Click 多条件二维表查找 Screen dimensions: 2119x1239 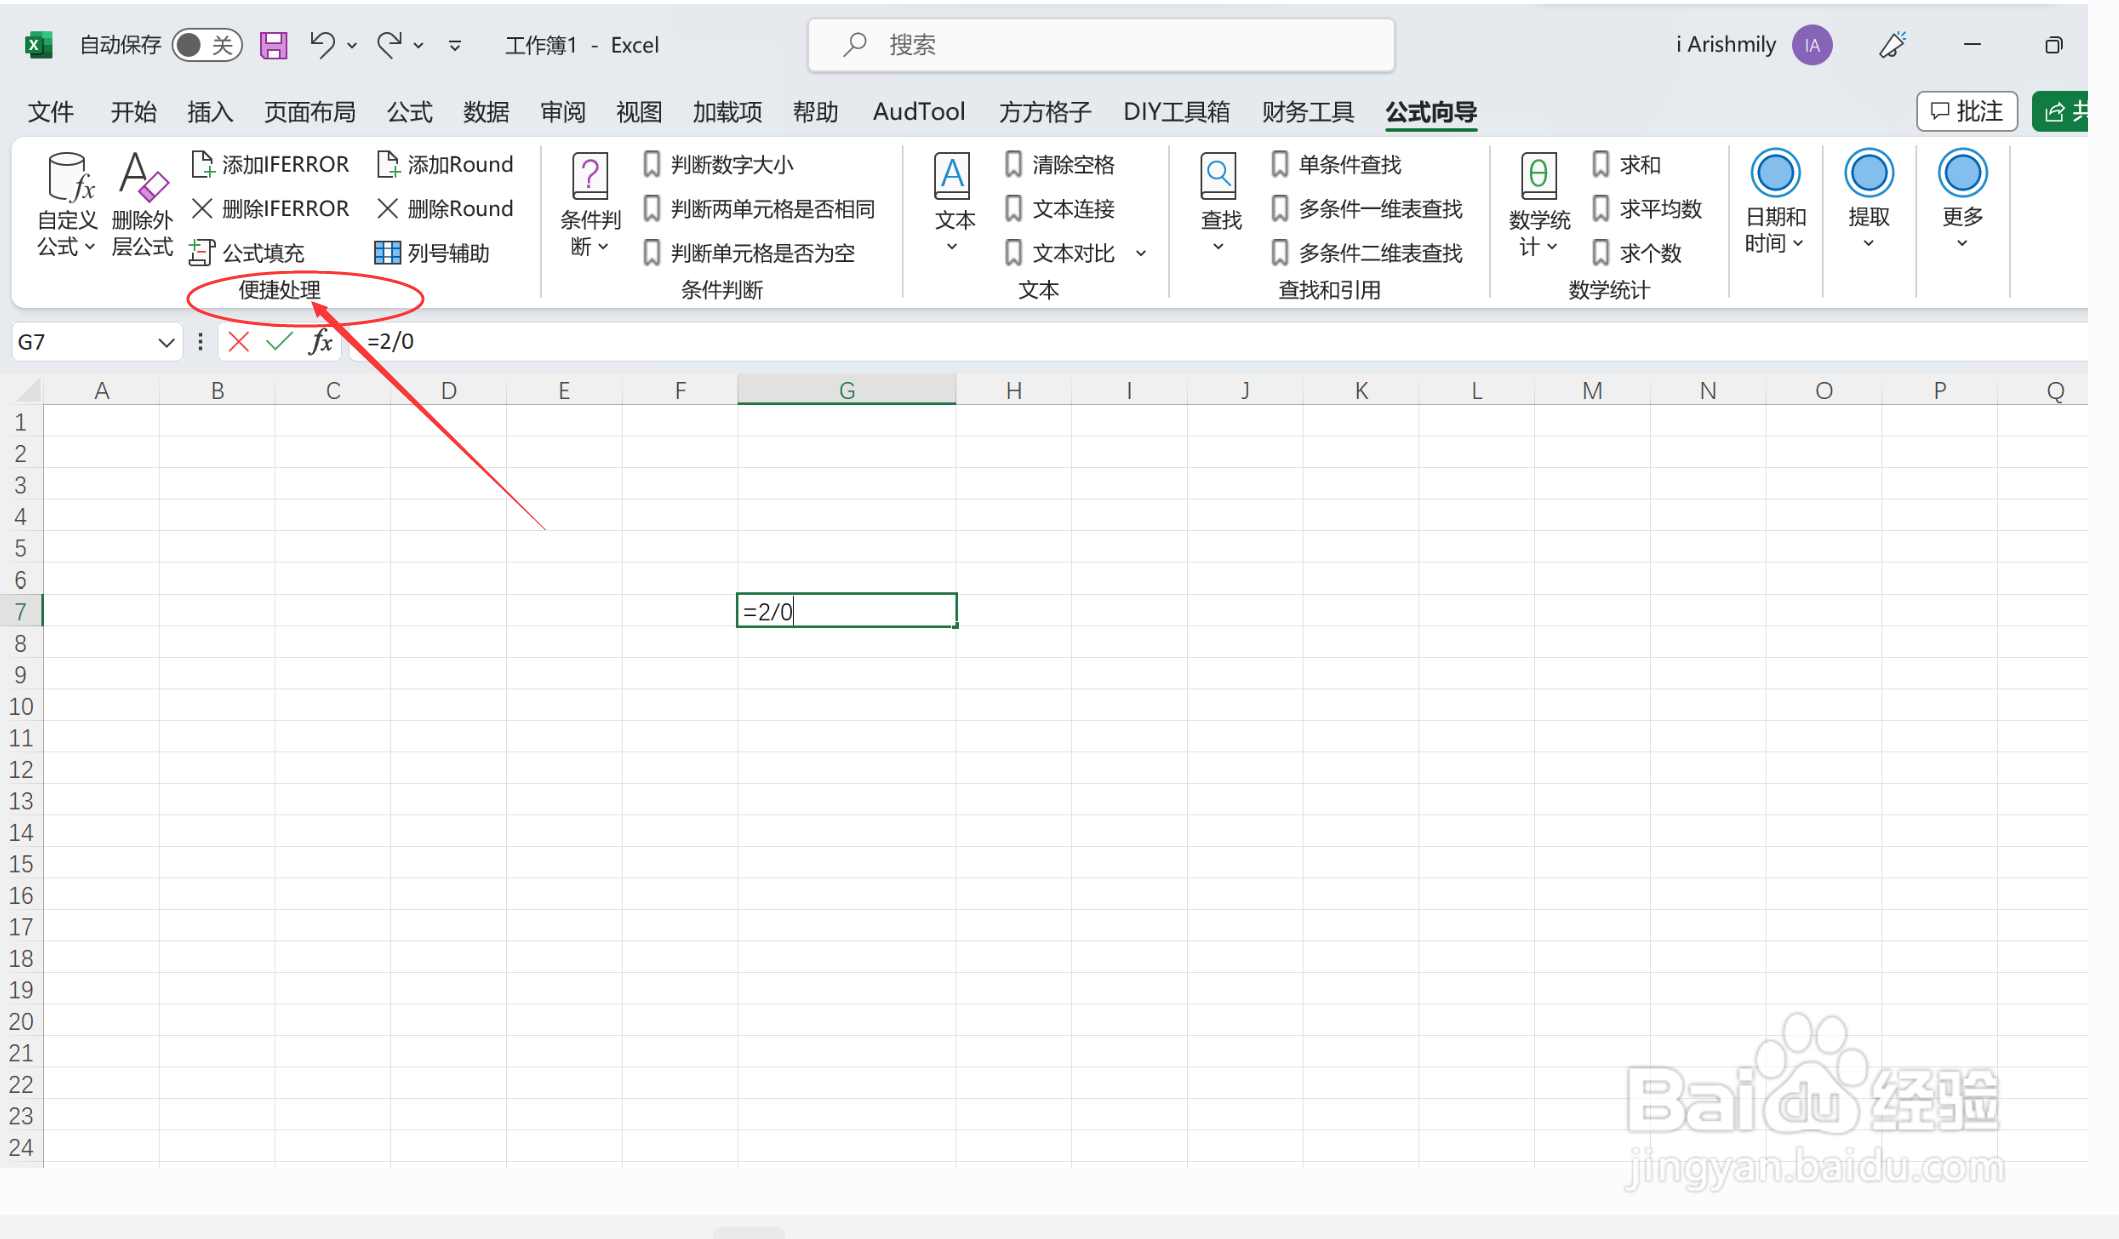point(1366,252)
